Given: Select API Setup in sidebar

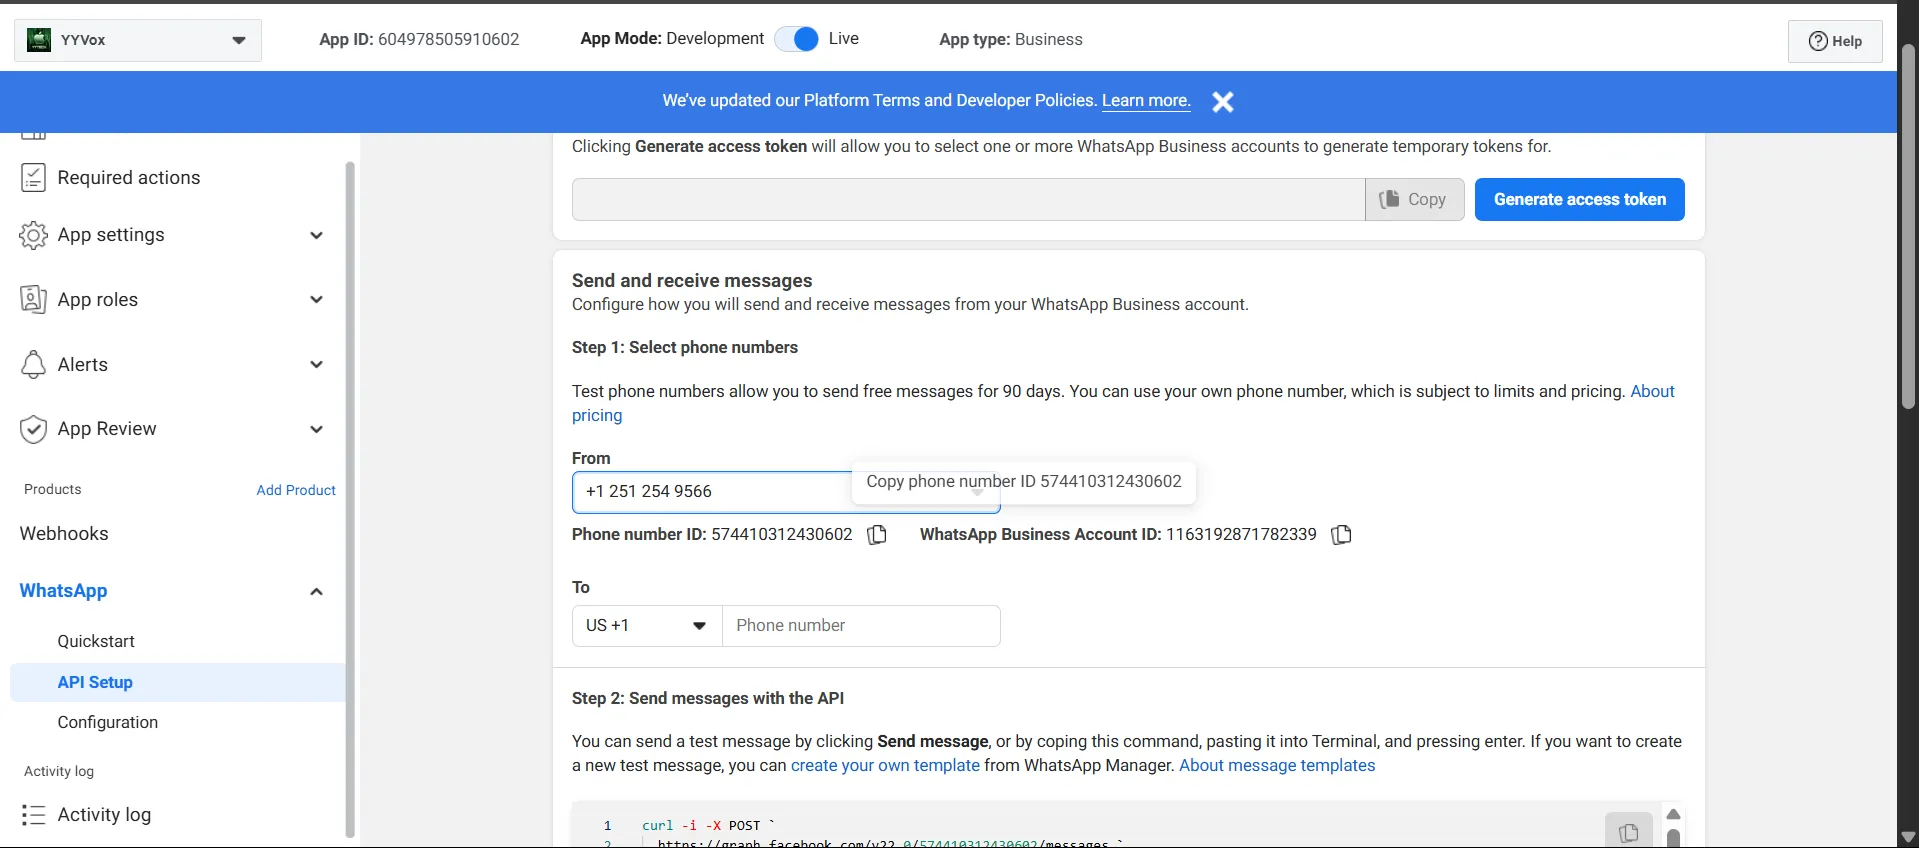Looking at the screenshot, I should (x=178, y=682).
